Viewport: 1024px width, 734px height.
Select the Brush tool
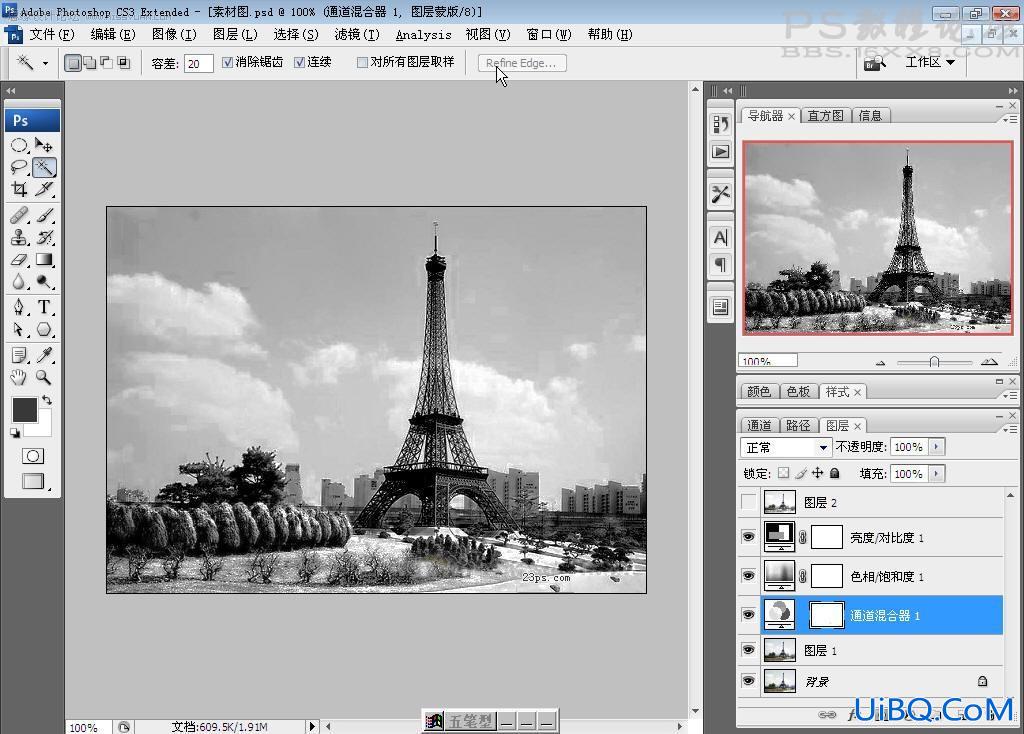44,214
